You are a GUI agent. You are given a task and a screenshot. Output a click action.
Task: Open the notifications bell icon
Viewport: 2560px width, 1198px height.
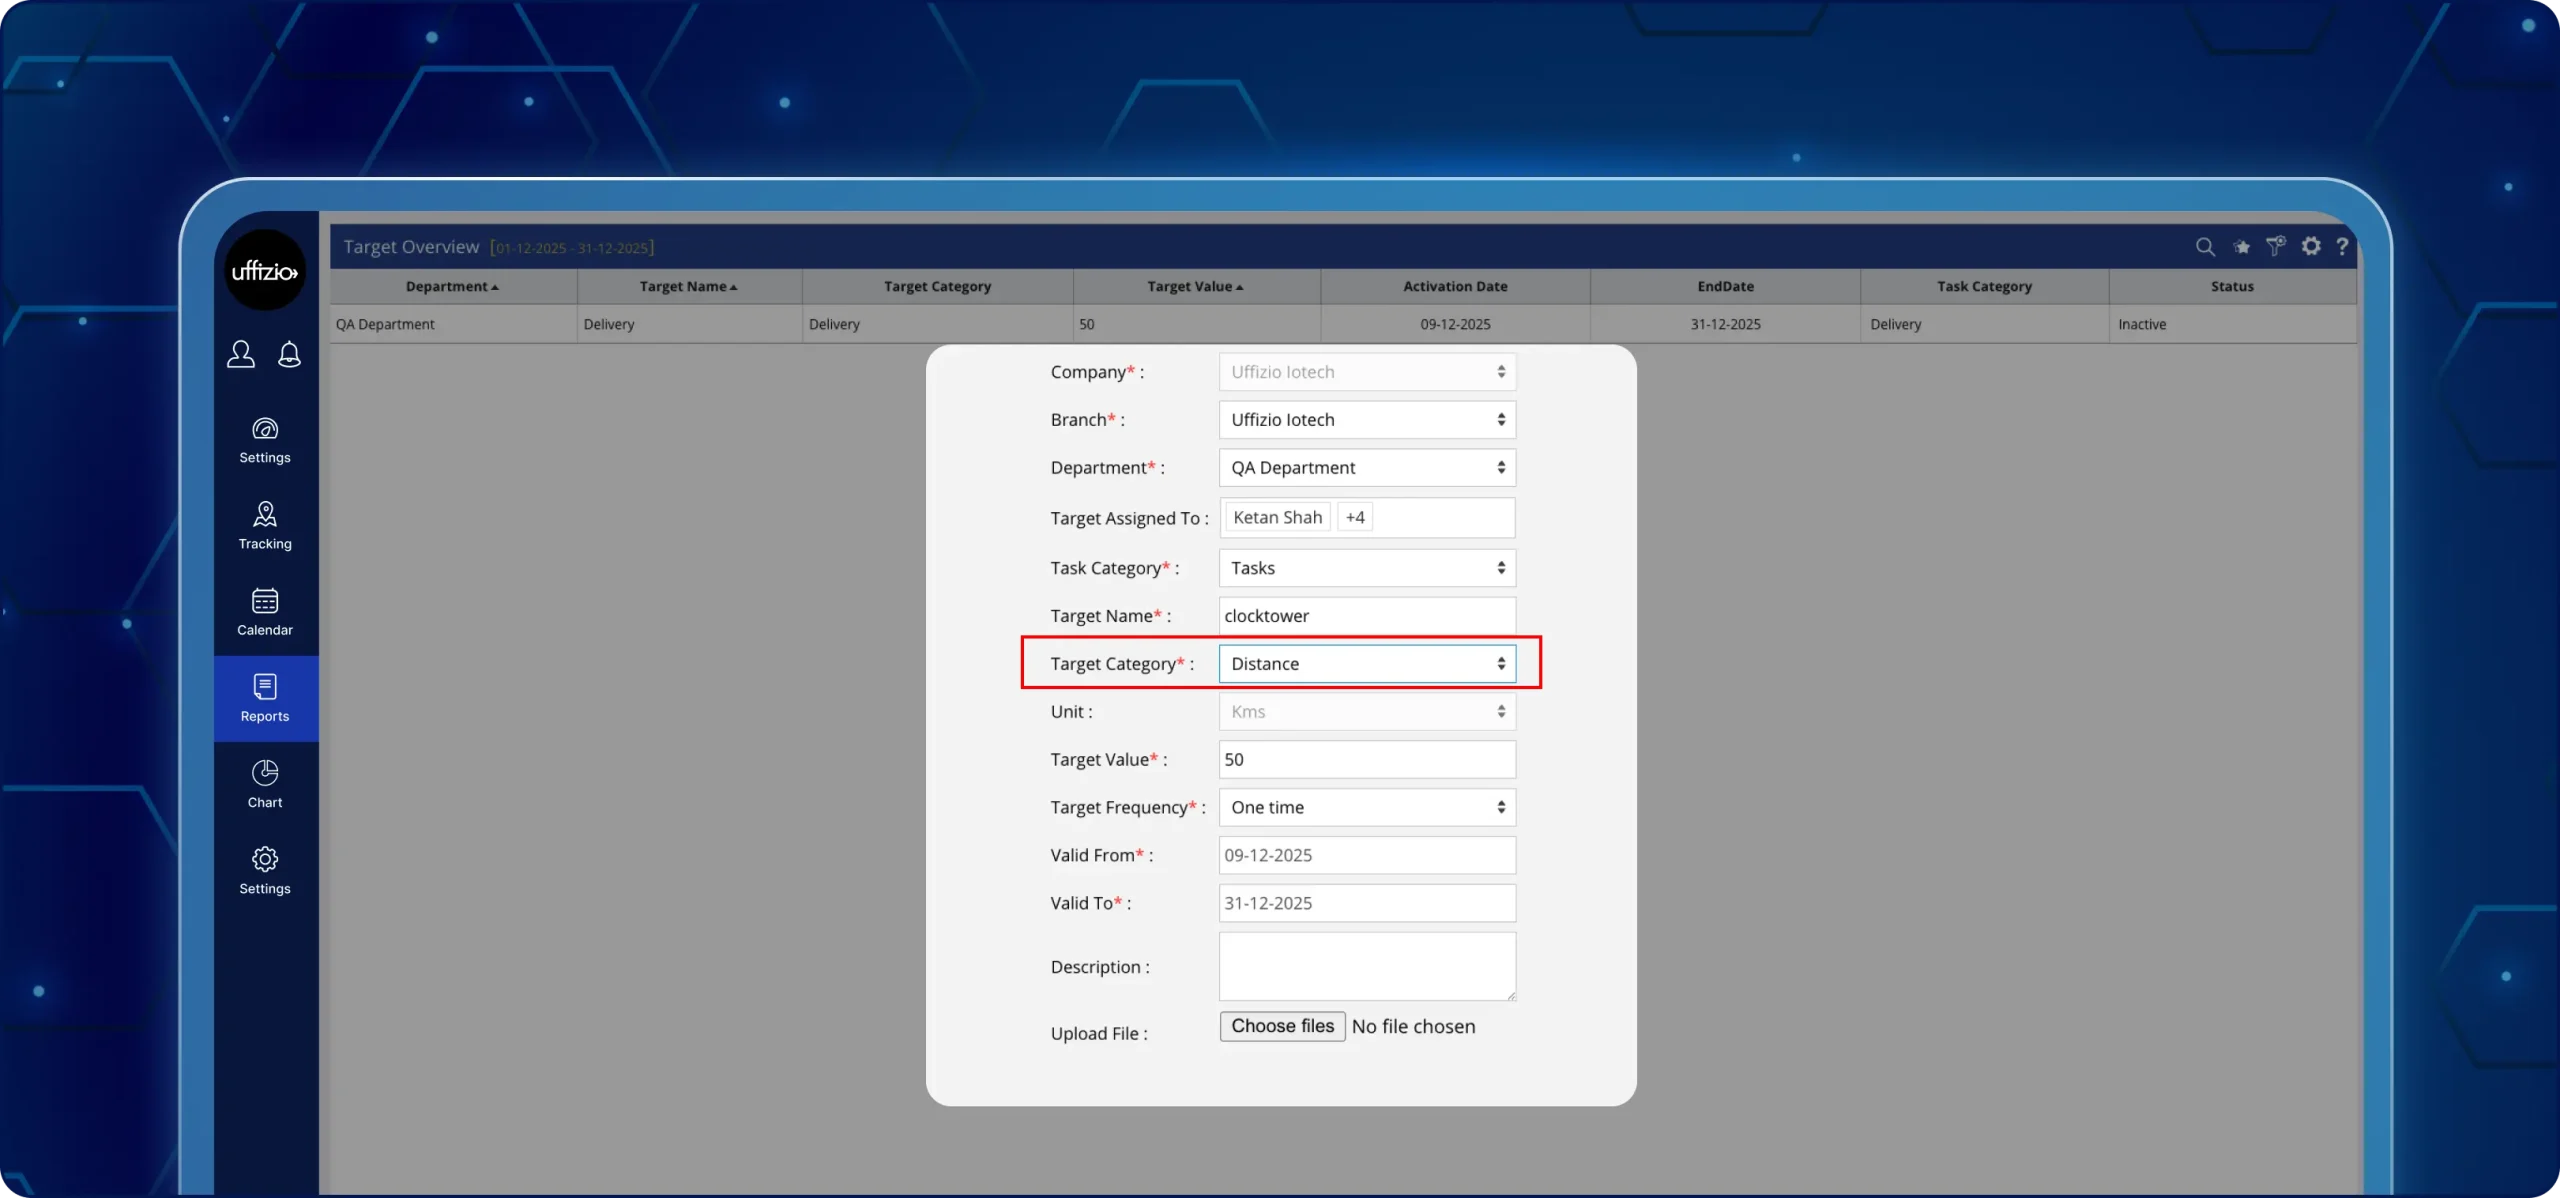coord(289,354)
